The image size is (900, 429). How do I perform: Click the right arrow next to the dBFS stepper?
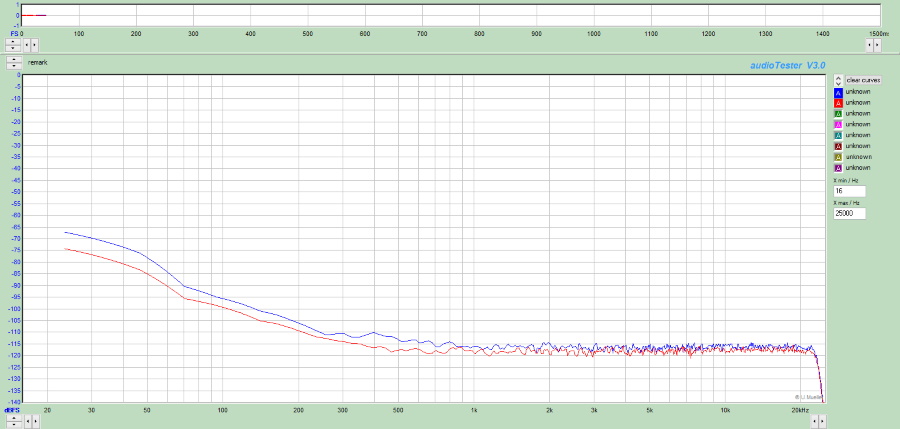click(x=34, y=422)
